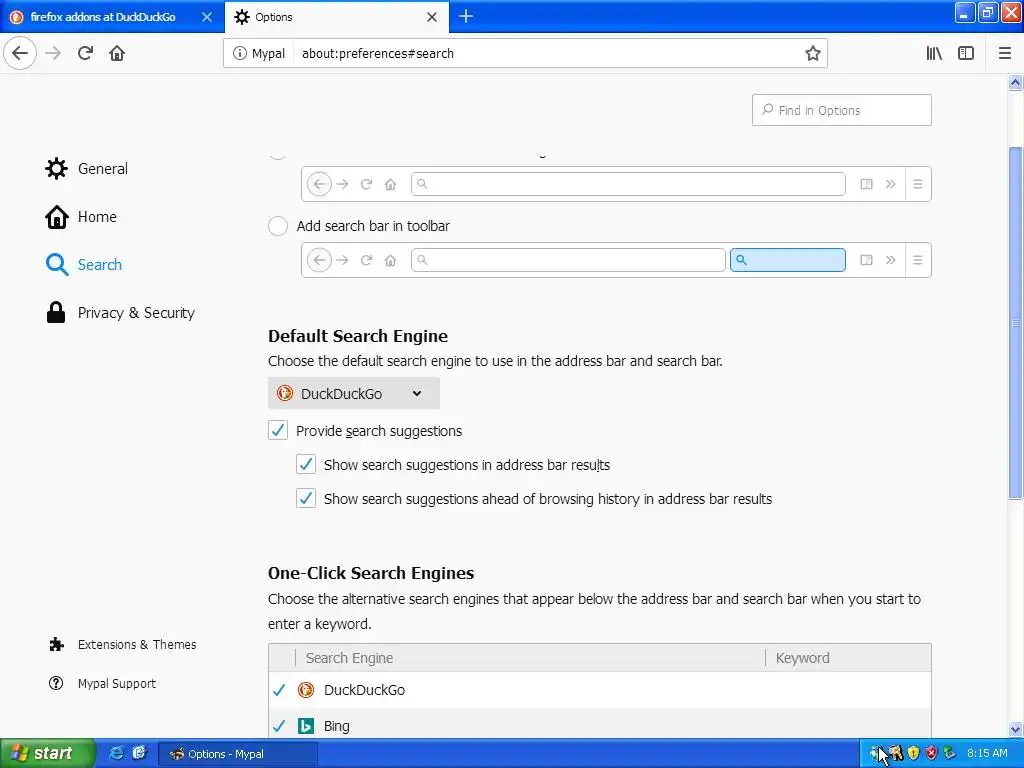Click the One-Click Search Engines heading
Image resolution: width=1024 pixels, height=768 pixels.
(x=371, y=573)
